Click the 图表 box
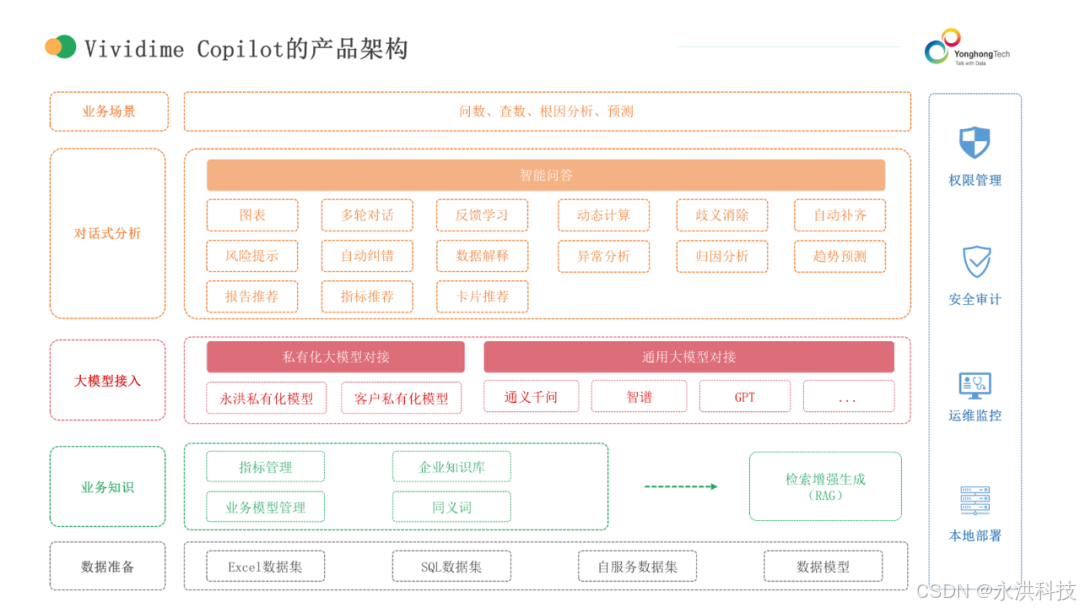 tap(252, 216)
